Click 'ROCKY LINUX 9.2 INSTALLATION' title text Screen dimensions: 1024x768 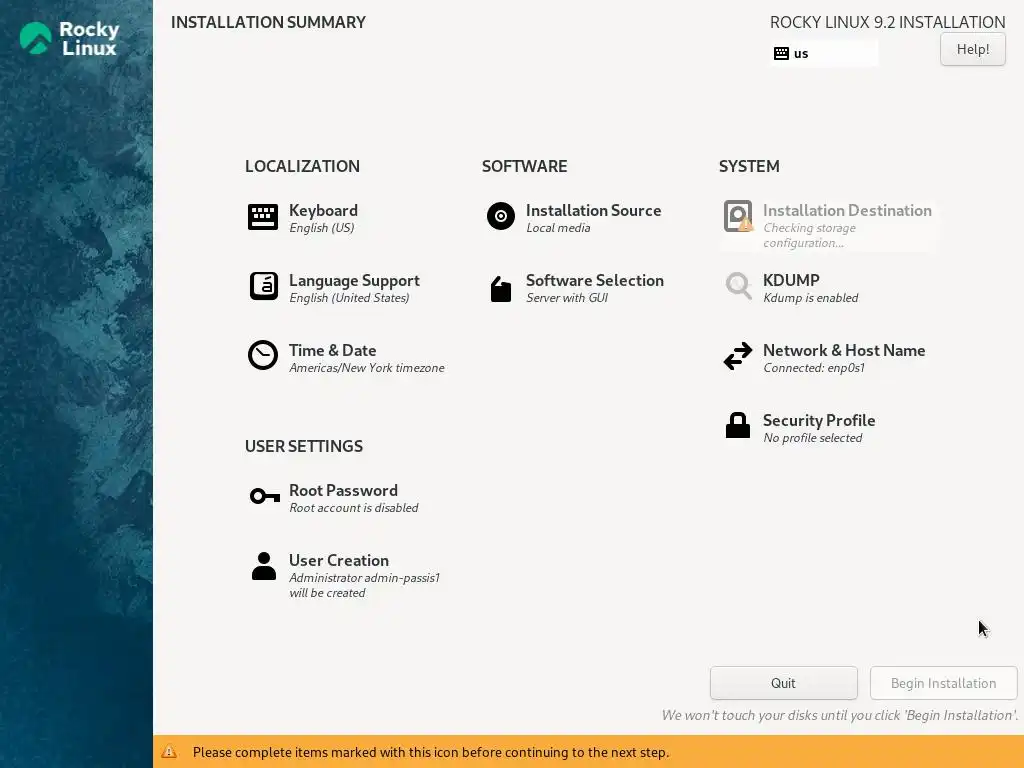pos(888,22)
